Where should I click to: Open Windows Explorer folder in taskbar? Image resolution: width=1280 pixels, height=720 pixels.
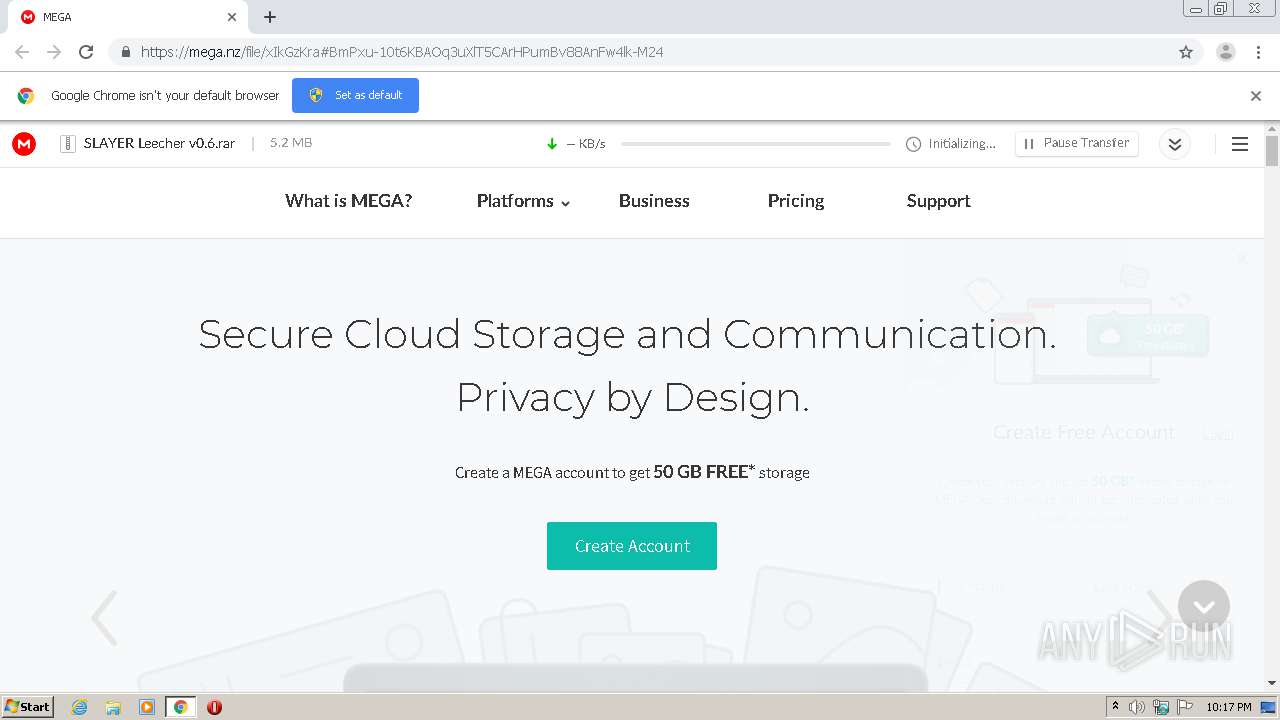click(x=113, y=707)
